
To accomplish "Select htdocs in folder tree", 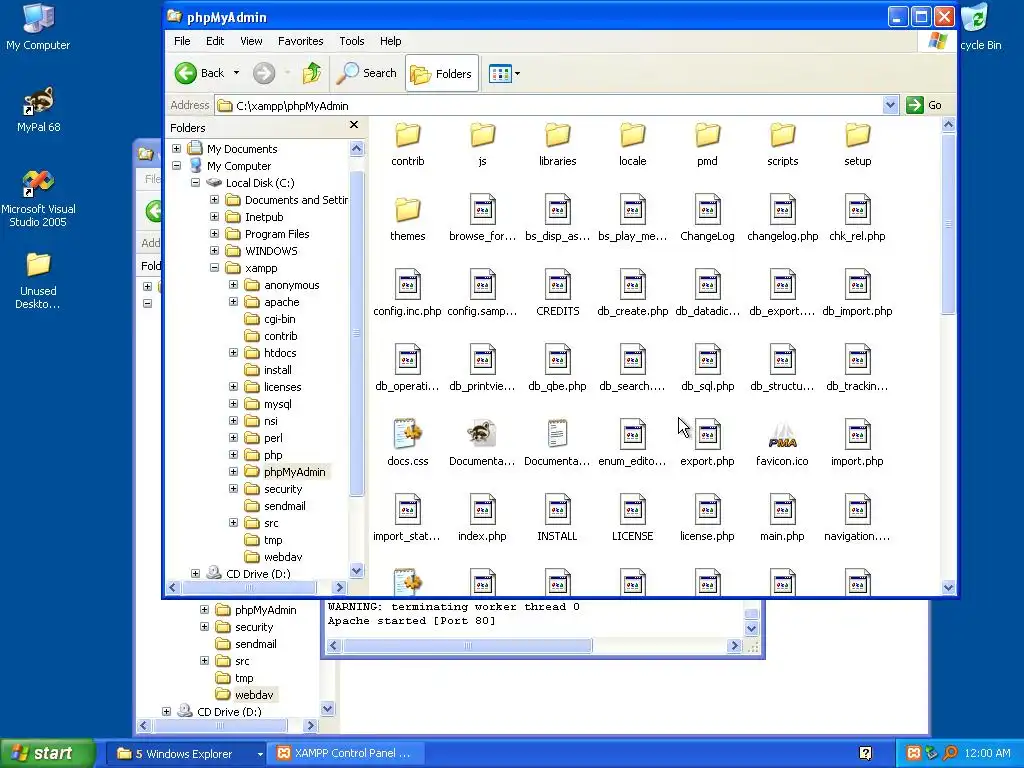I will tap(280, 353).
